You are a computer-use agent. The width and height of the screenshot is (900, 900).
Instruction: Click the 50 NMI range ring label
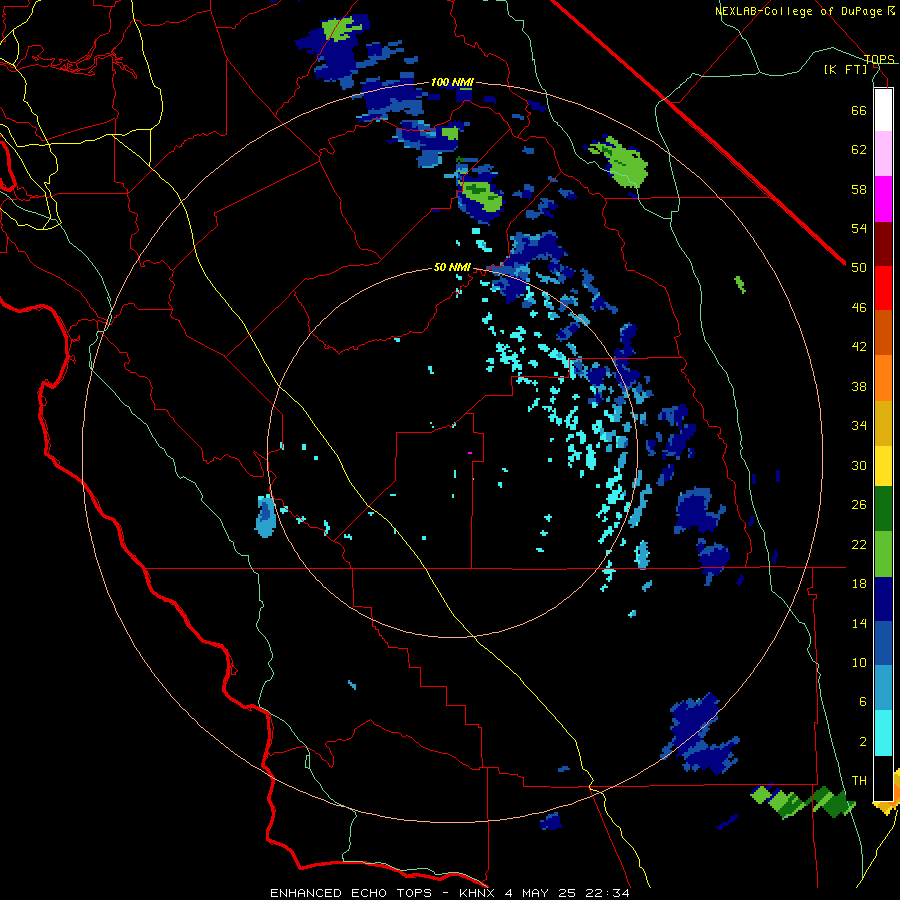[x=452, y=267]
